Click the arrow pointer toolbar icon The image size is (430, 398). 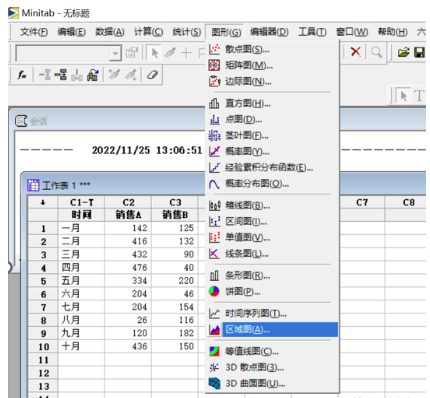155,53
